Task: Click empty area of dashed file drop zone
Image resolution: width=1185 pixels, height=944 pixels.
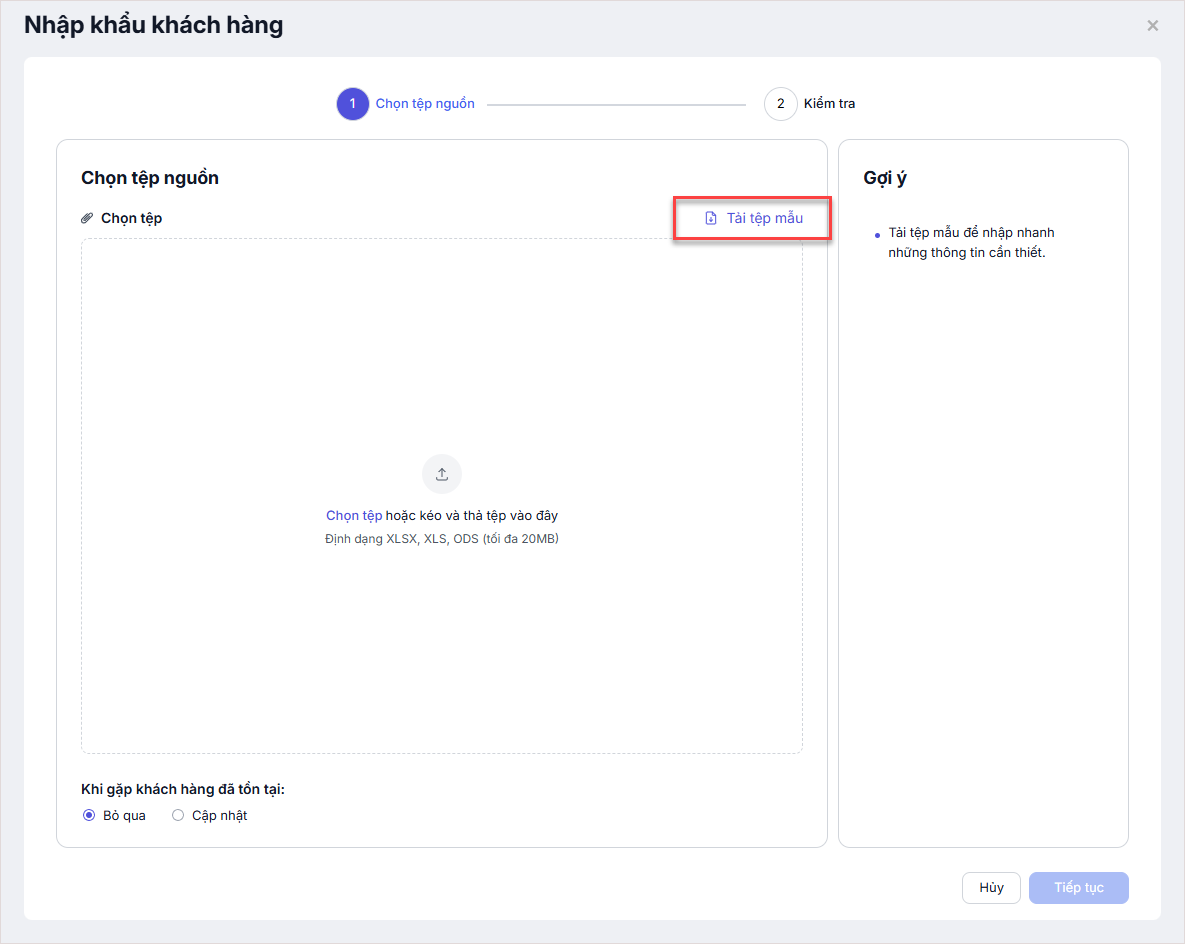Action: pyautogui.click(x=442, y=350)
